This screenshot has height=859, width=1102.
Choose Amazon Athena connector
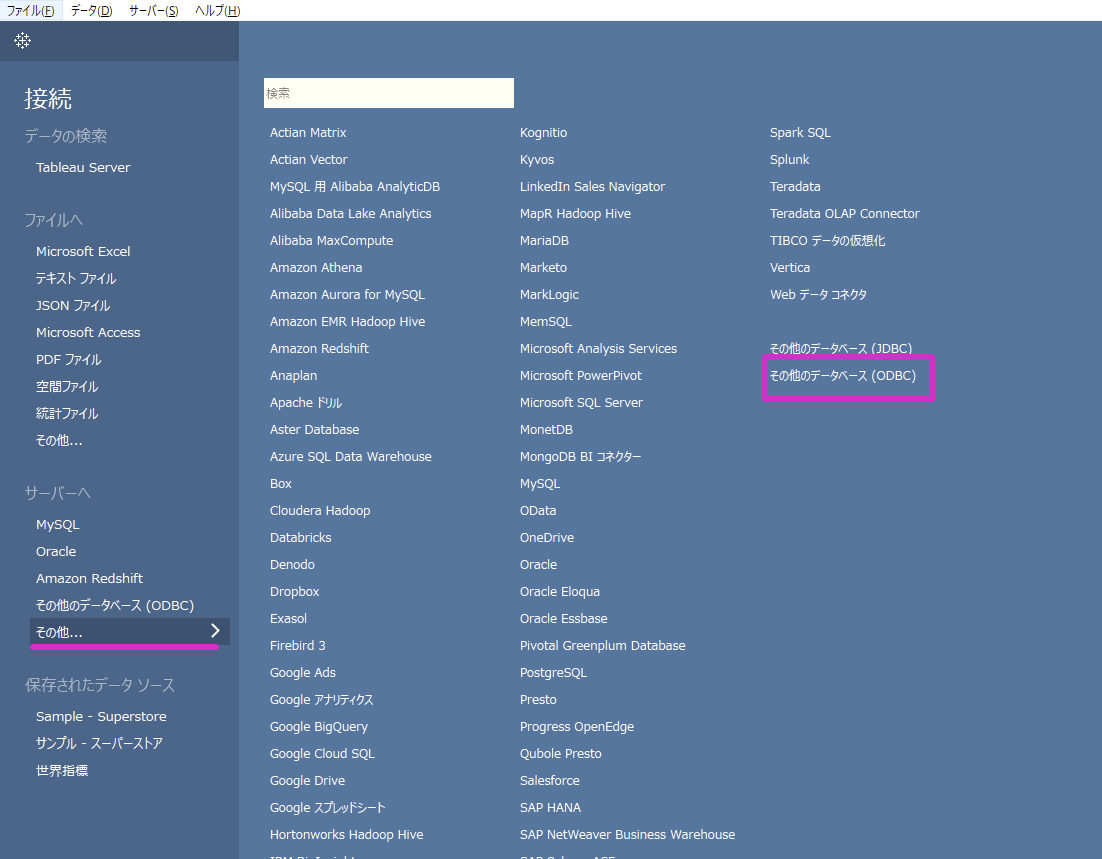[316, 268]
